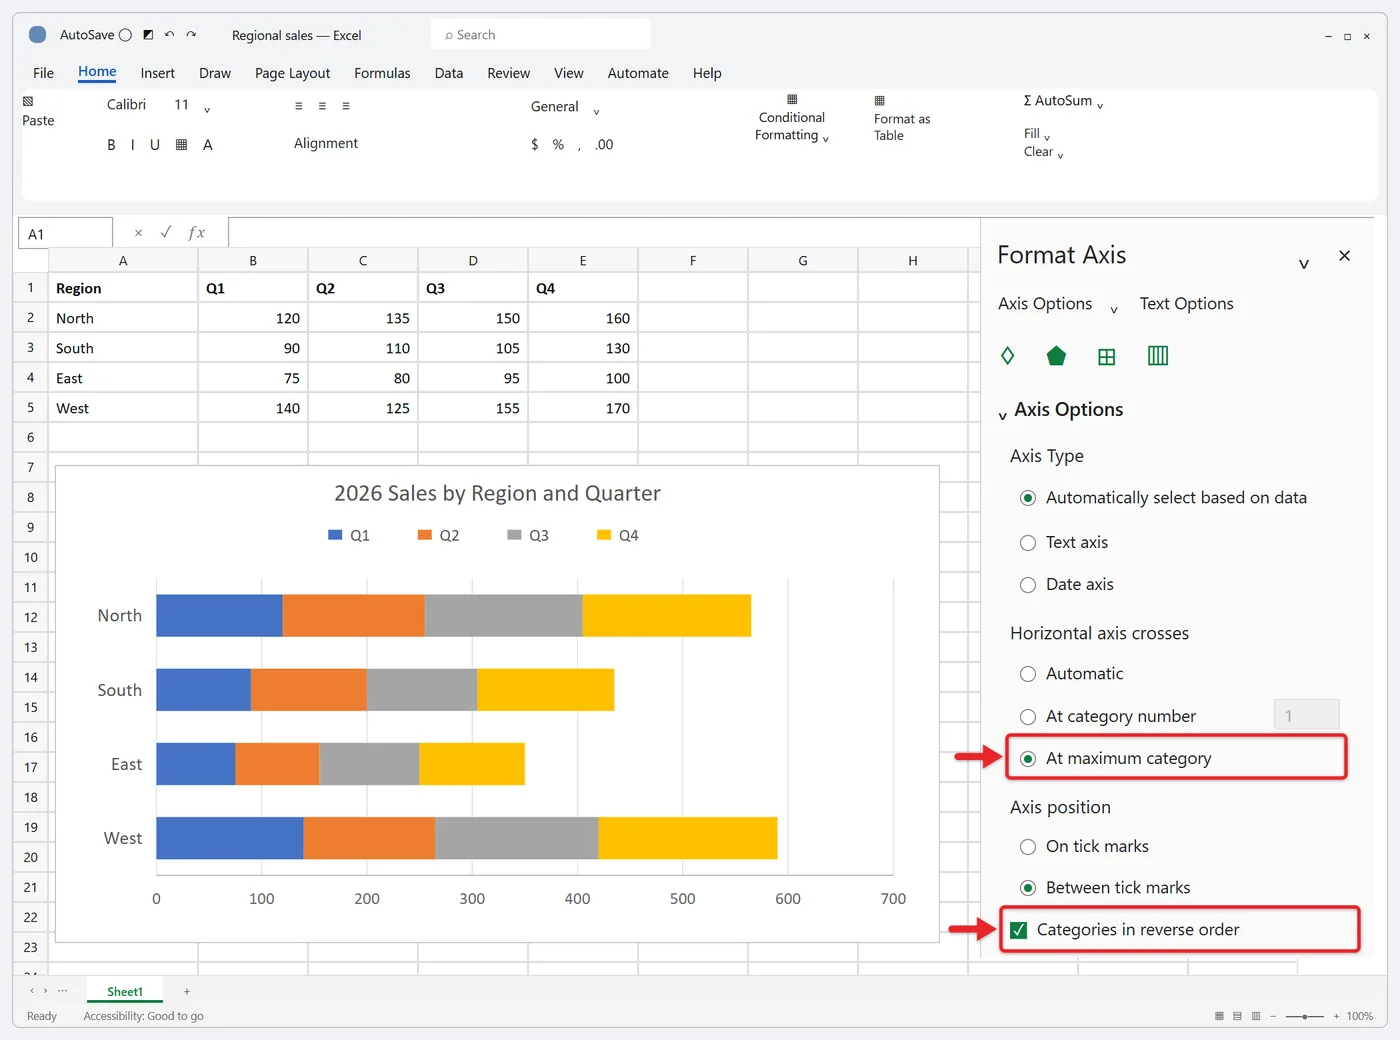Switch to the Insert tab
The height and width of the screenshot is (1040, 1400).
tap(158, 73)
